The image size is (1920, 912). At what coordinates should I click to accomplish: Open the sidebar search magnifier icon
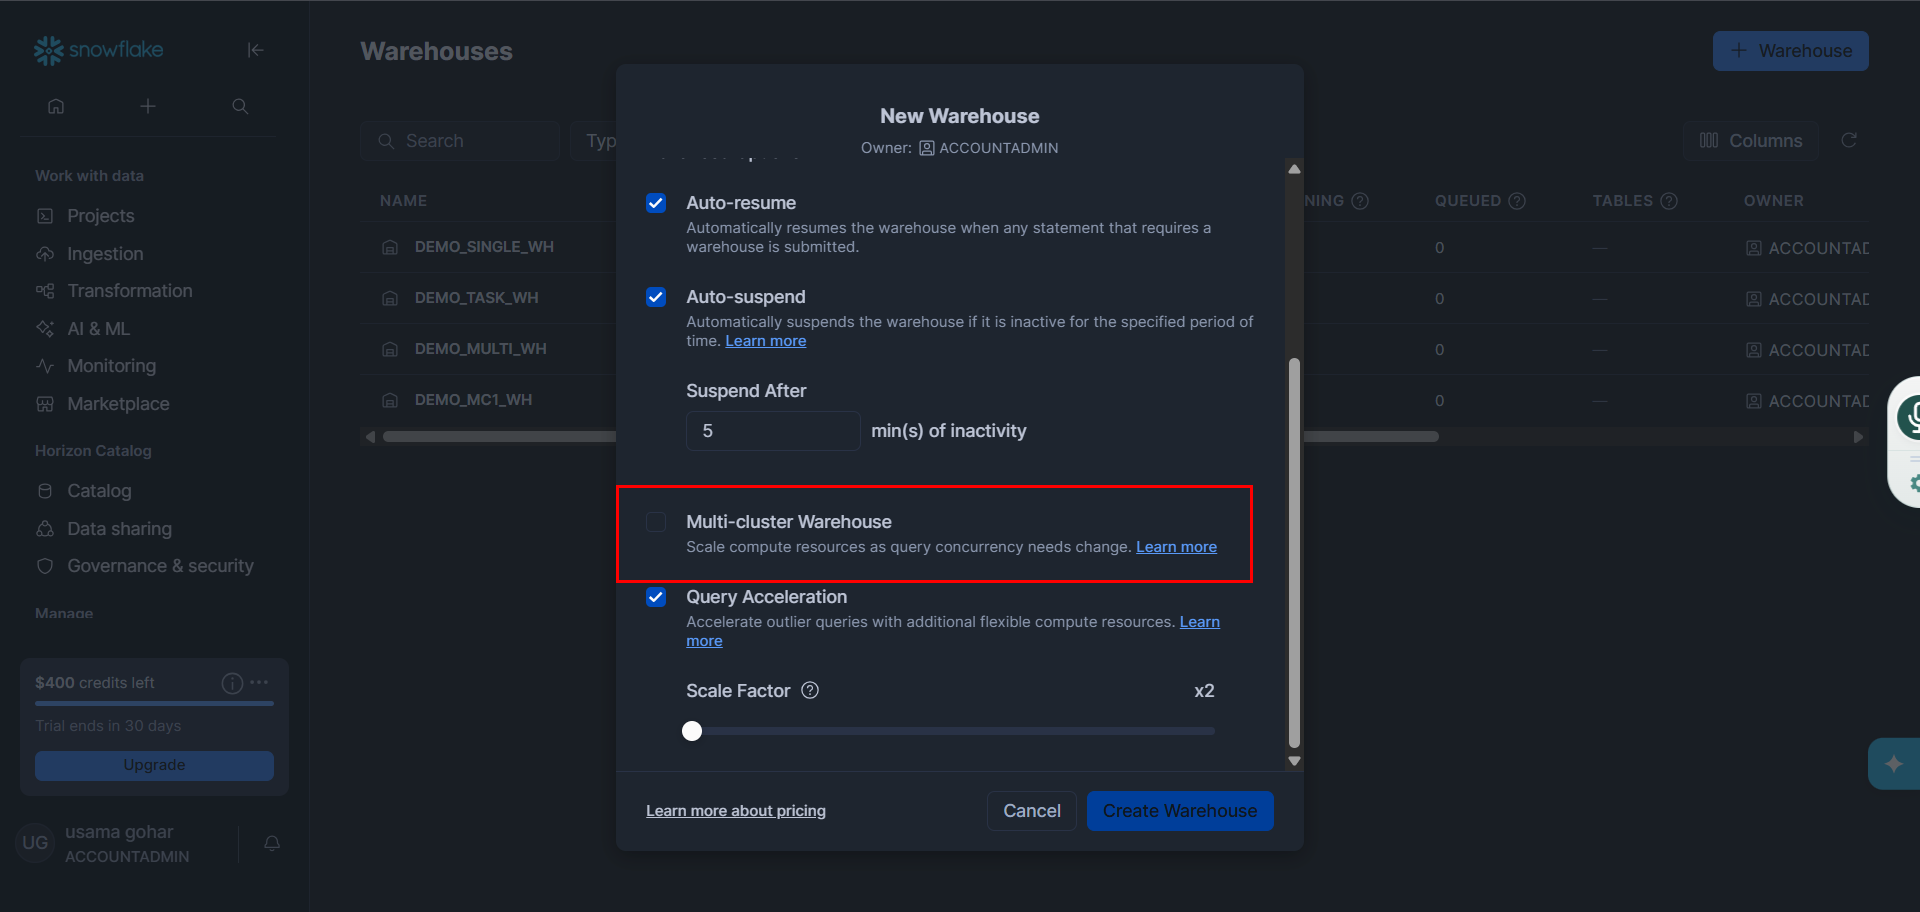click(x=240, y=106)
